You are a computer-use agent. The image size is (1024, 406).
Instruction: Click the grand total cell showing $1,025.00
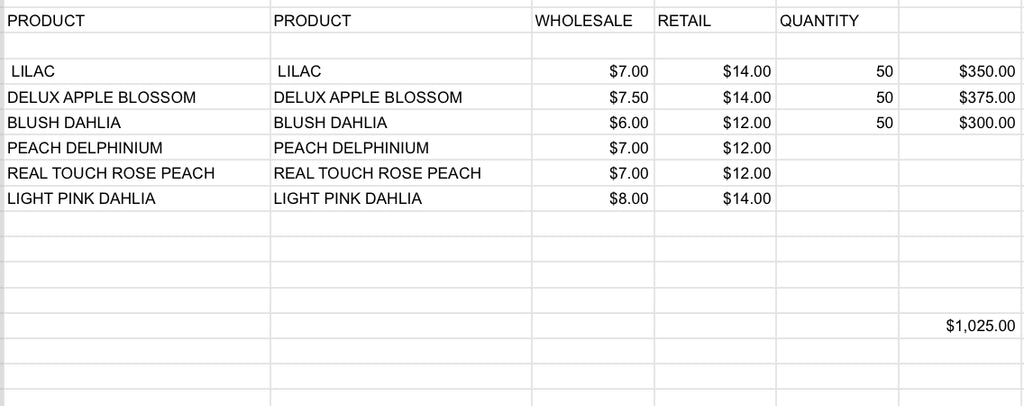pos(960,326)
